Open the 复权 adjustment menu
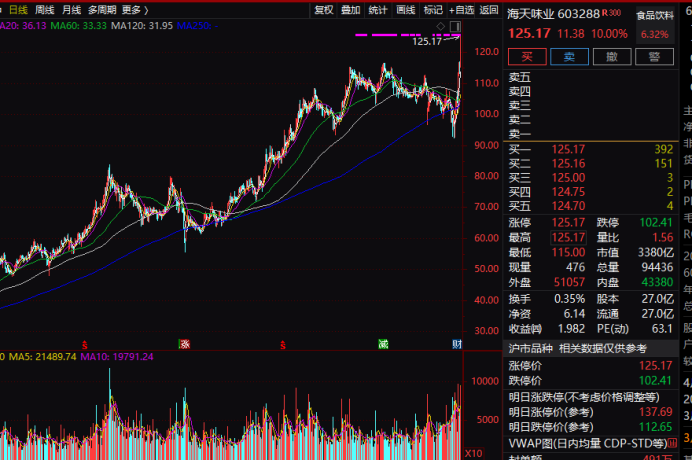This screenshot has height=461, width=693. [324, 10]
